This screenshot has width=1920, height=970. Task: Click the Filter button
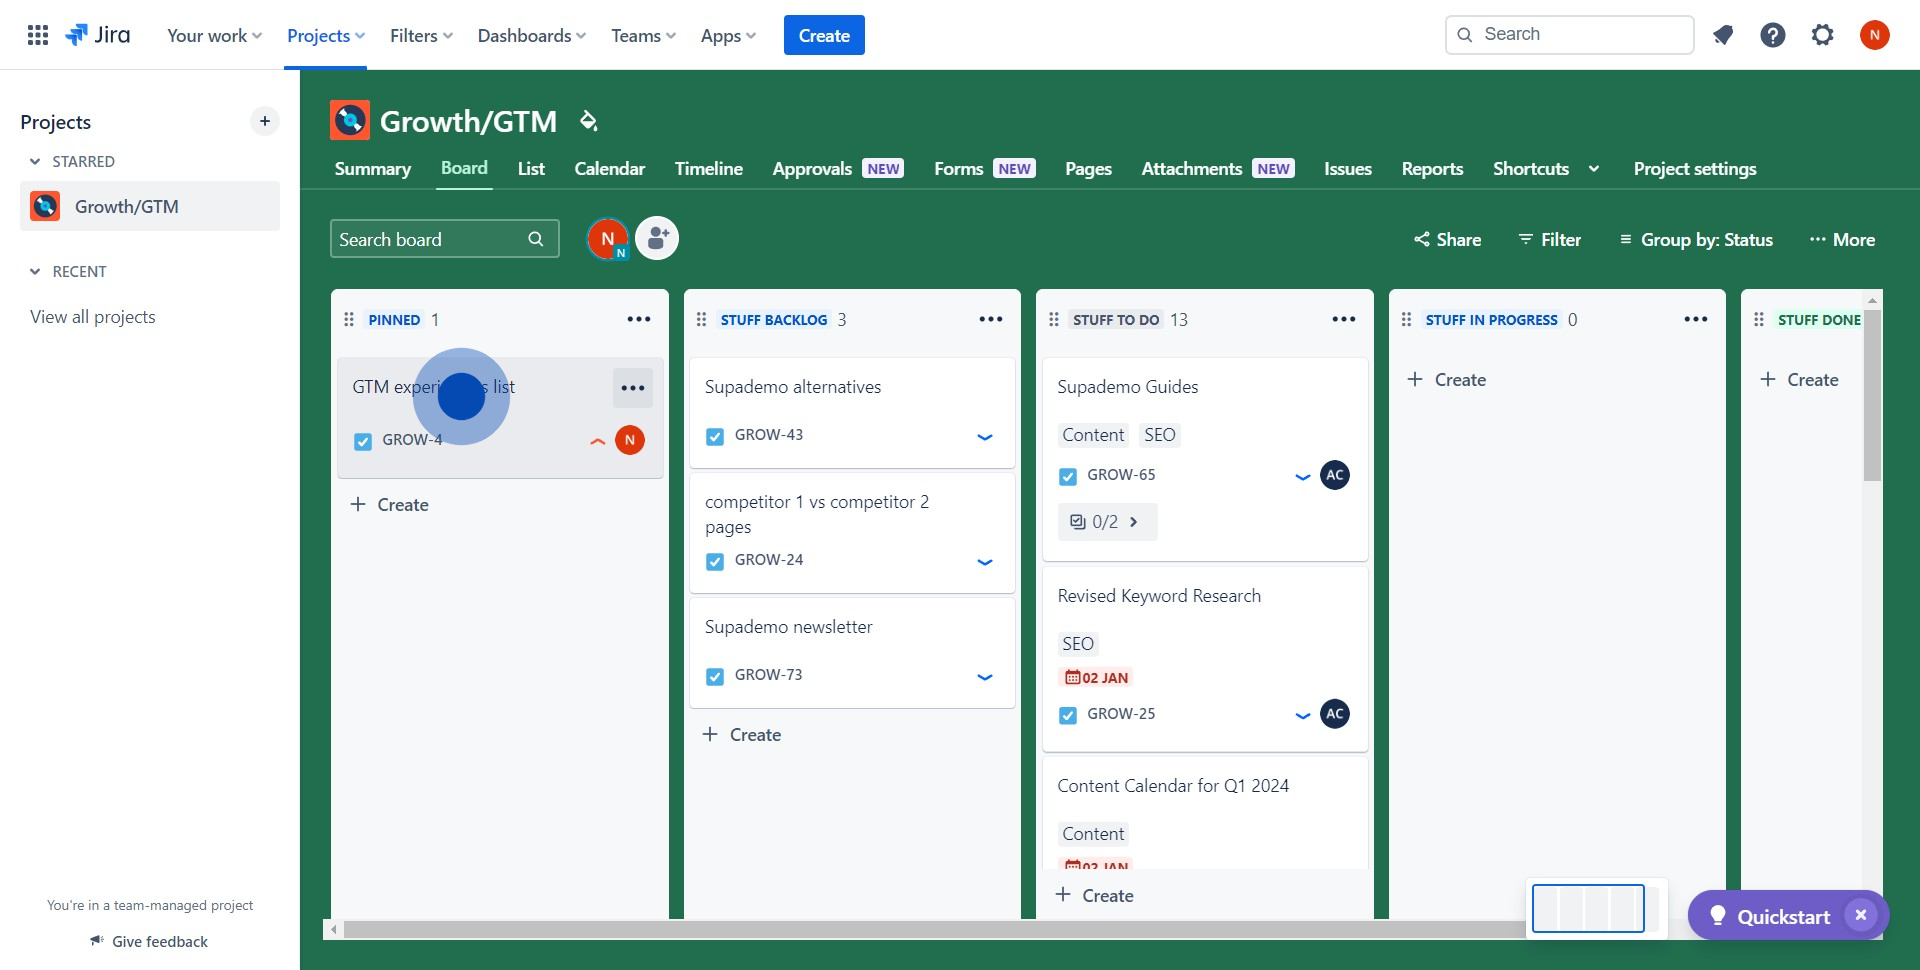coord(1549,240)
